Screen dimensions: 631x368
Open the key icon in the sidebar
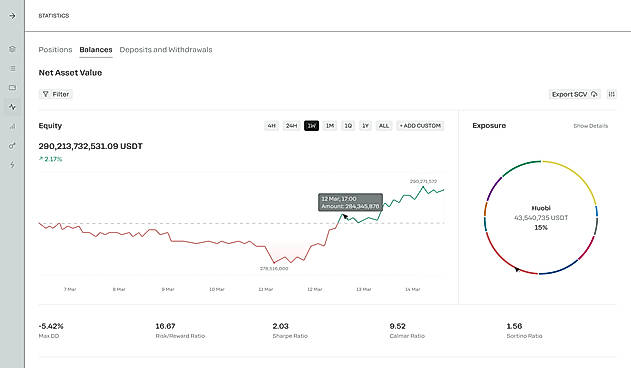pos(12,145)
